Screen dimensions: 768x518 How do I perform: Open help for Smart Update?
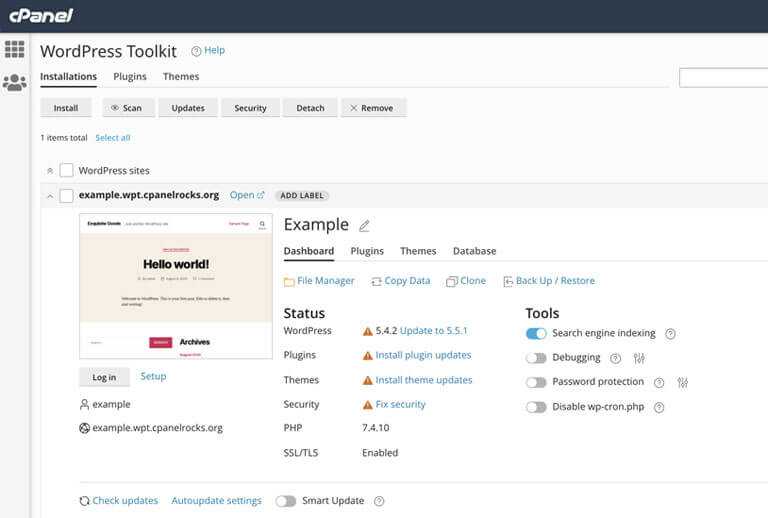click(379, 501)
